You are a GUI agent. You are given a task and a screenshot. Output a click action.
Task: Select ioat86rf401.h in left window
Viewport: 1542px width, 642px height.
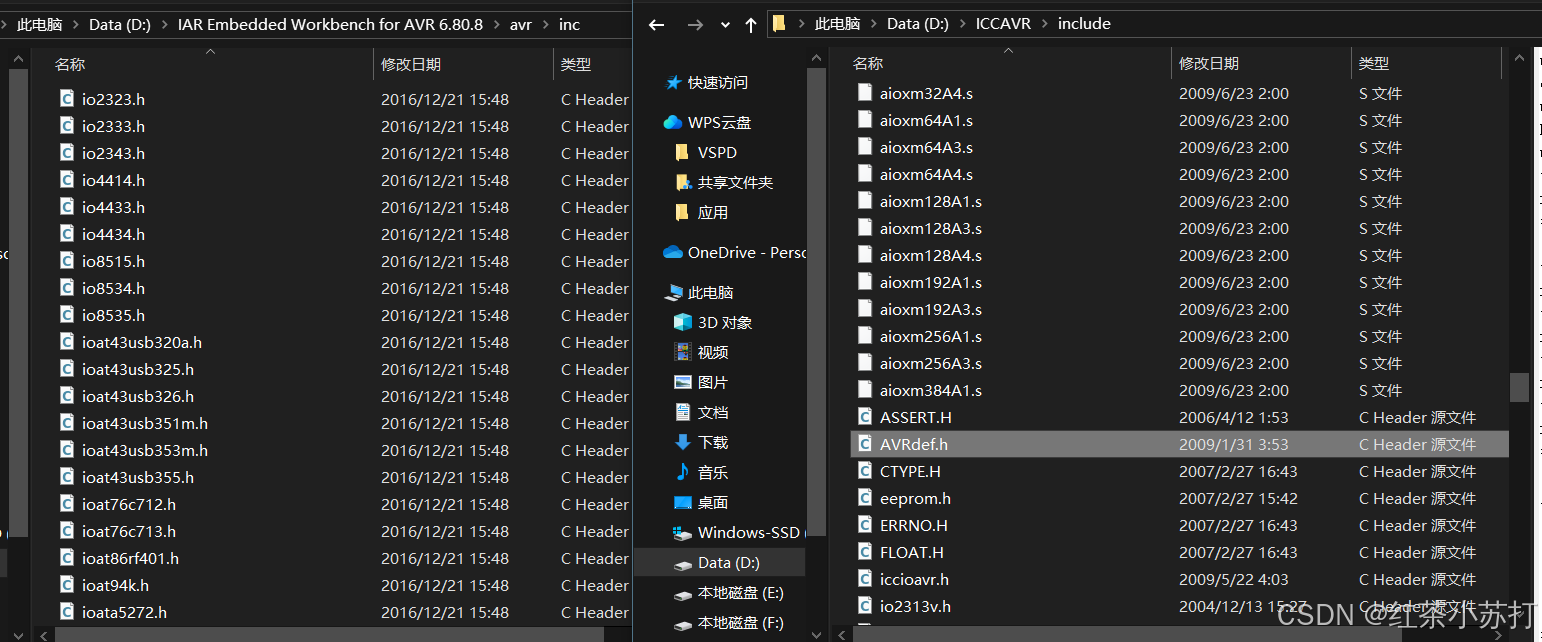click(x=130, y=558)
